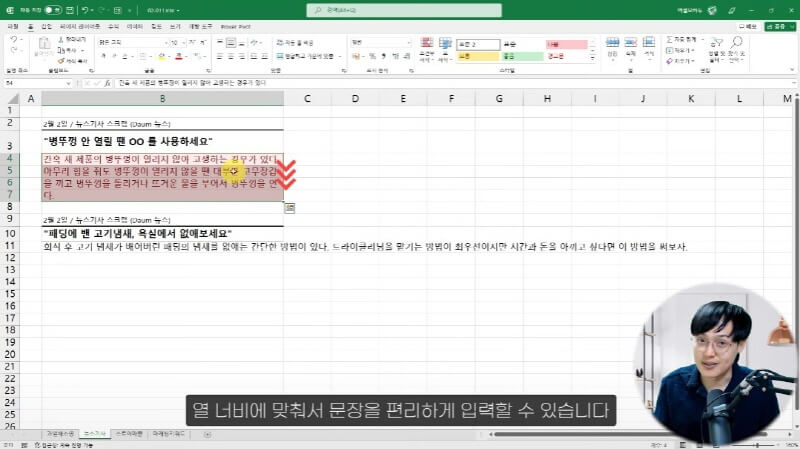
Task: Click the Borders icon in the font group
Action: click(142, 56)
